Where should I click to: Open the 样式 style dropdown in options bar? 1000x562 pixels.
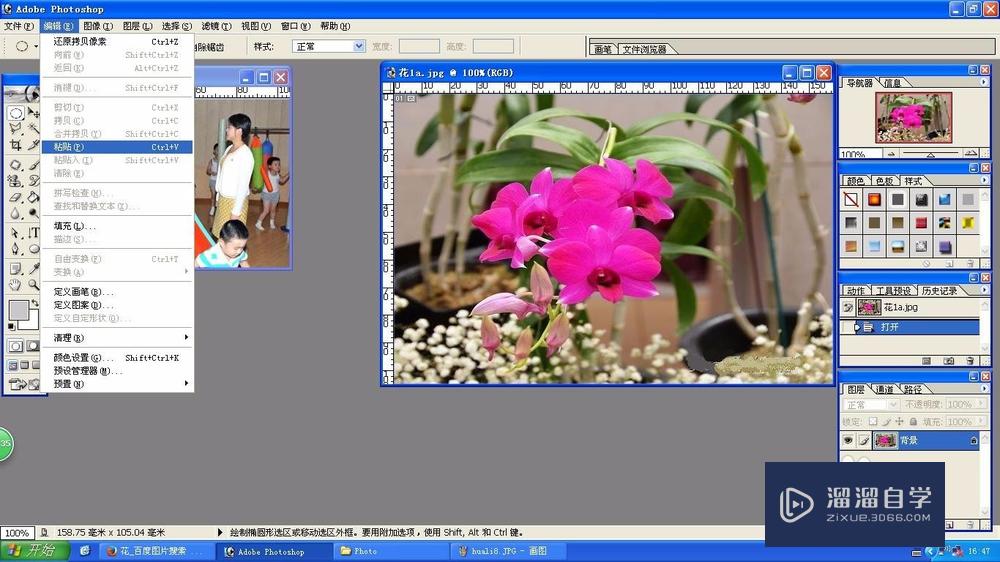click(x=359, y=46)
